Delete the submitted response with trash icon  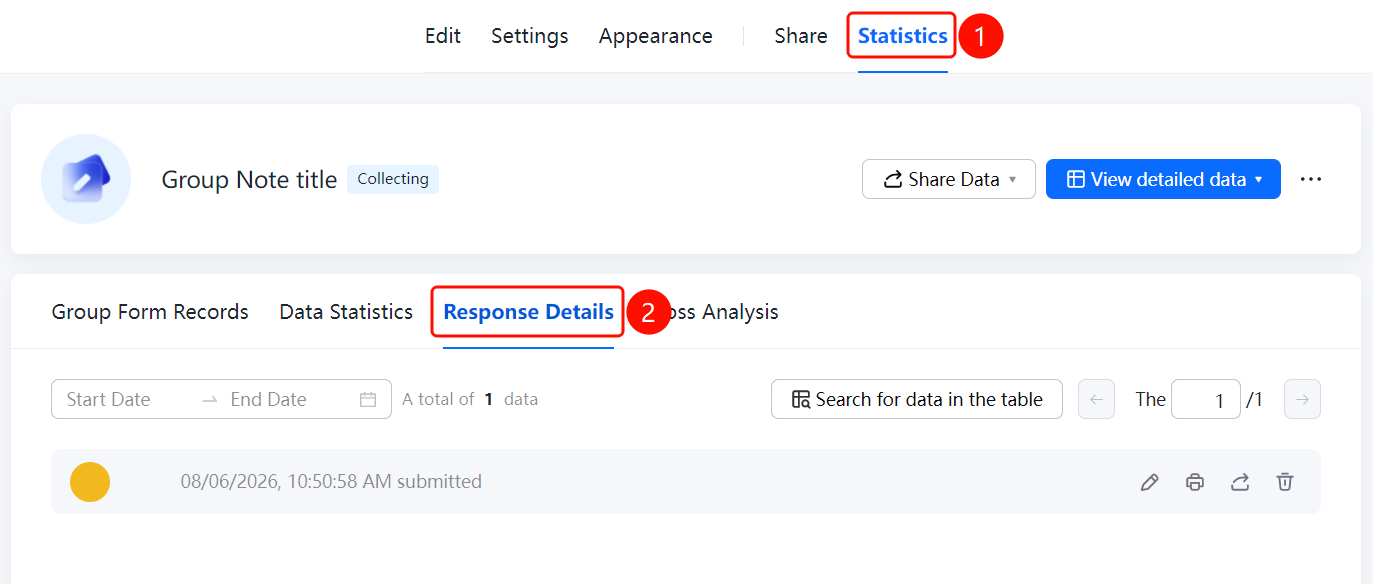(1285, 482)
